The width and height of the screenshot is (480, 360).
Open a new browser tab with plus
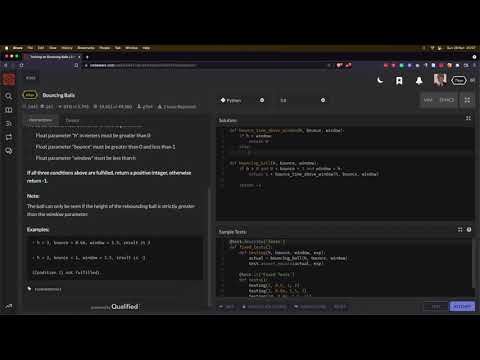(x=87, y=57)
